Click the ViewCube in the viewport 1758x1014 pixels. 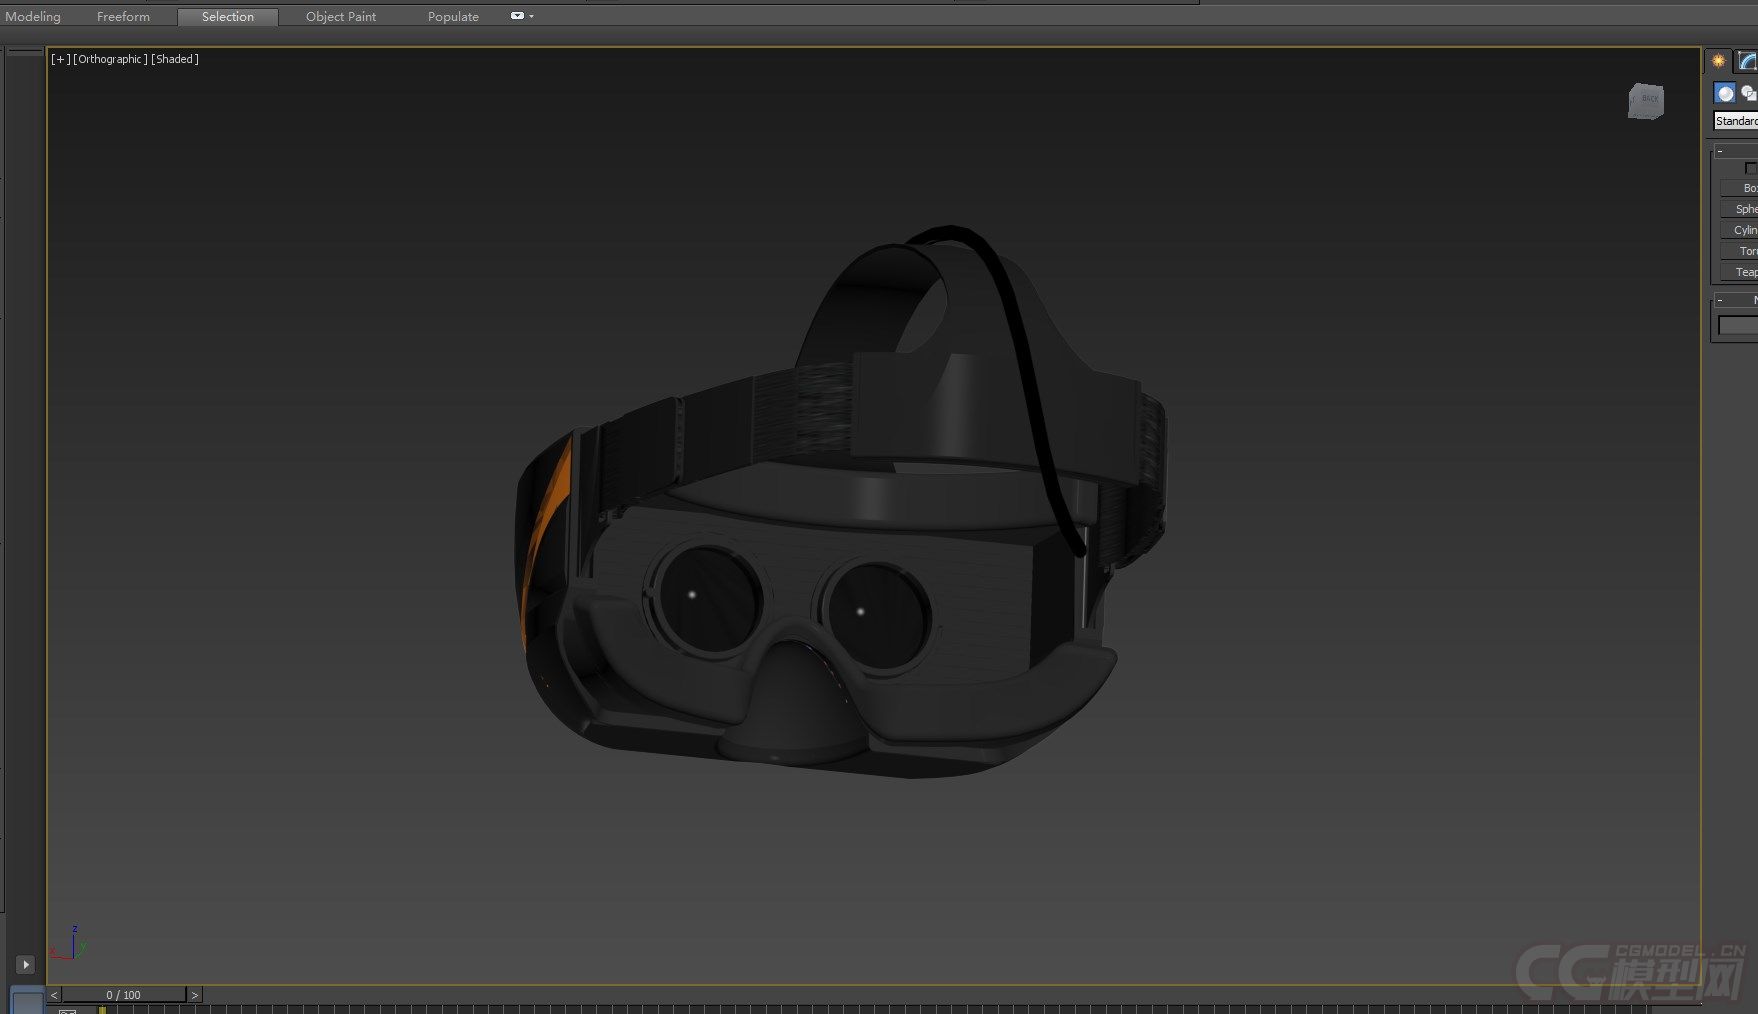pos(1646,101)
